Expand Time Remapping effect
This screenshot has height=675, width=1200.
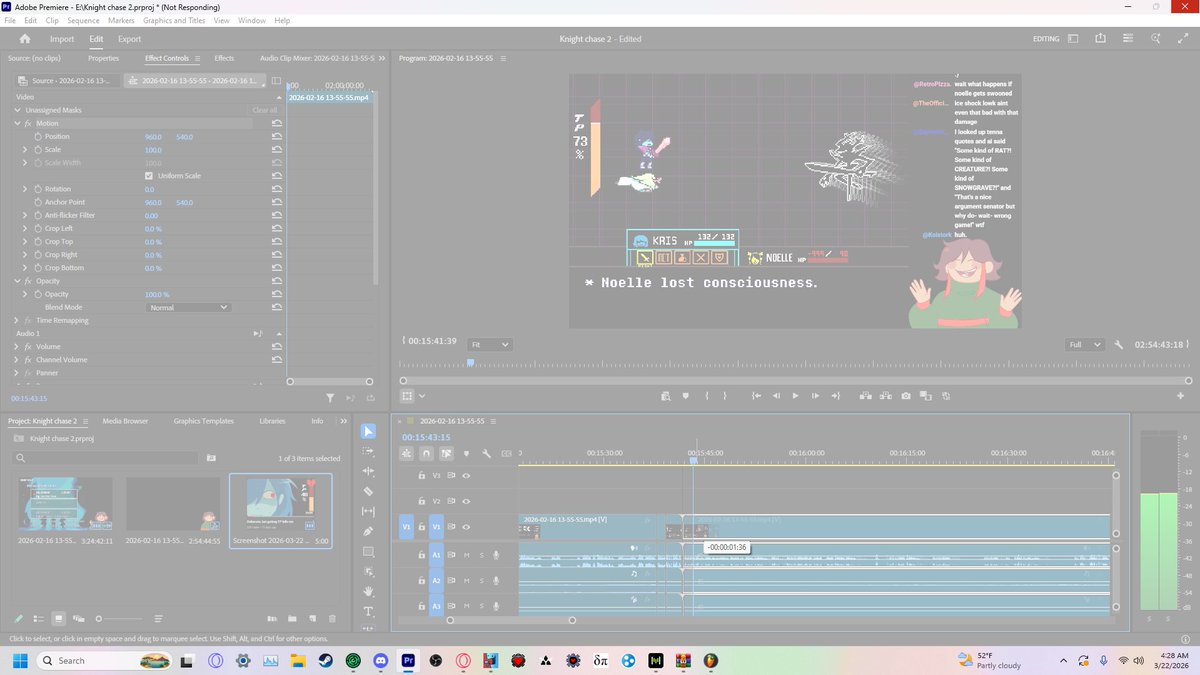(17, 321)
